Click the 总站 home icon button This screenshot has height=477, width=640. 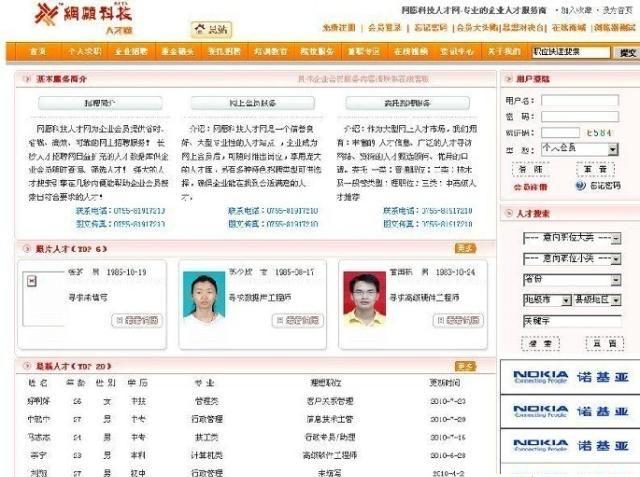coord(211,29)
